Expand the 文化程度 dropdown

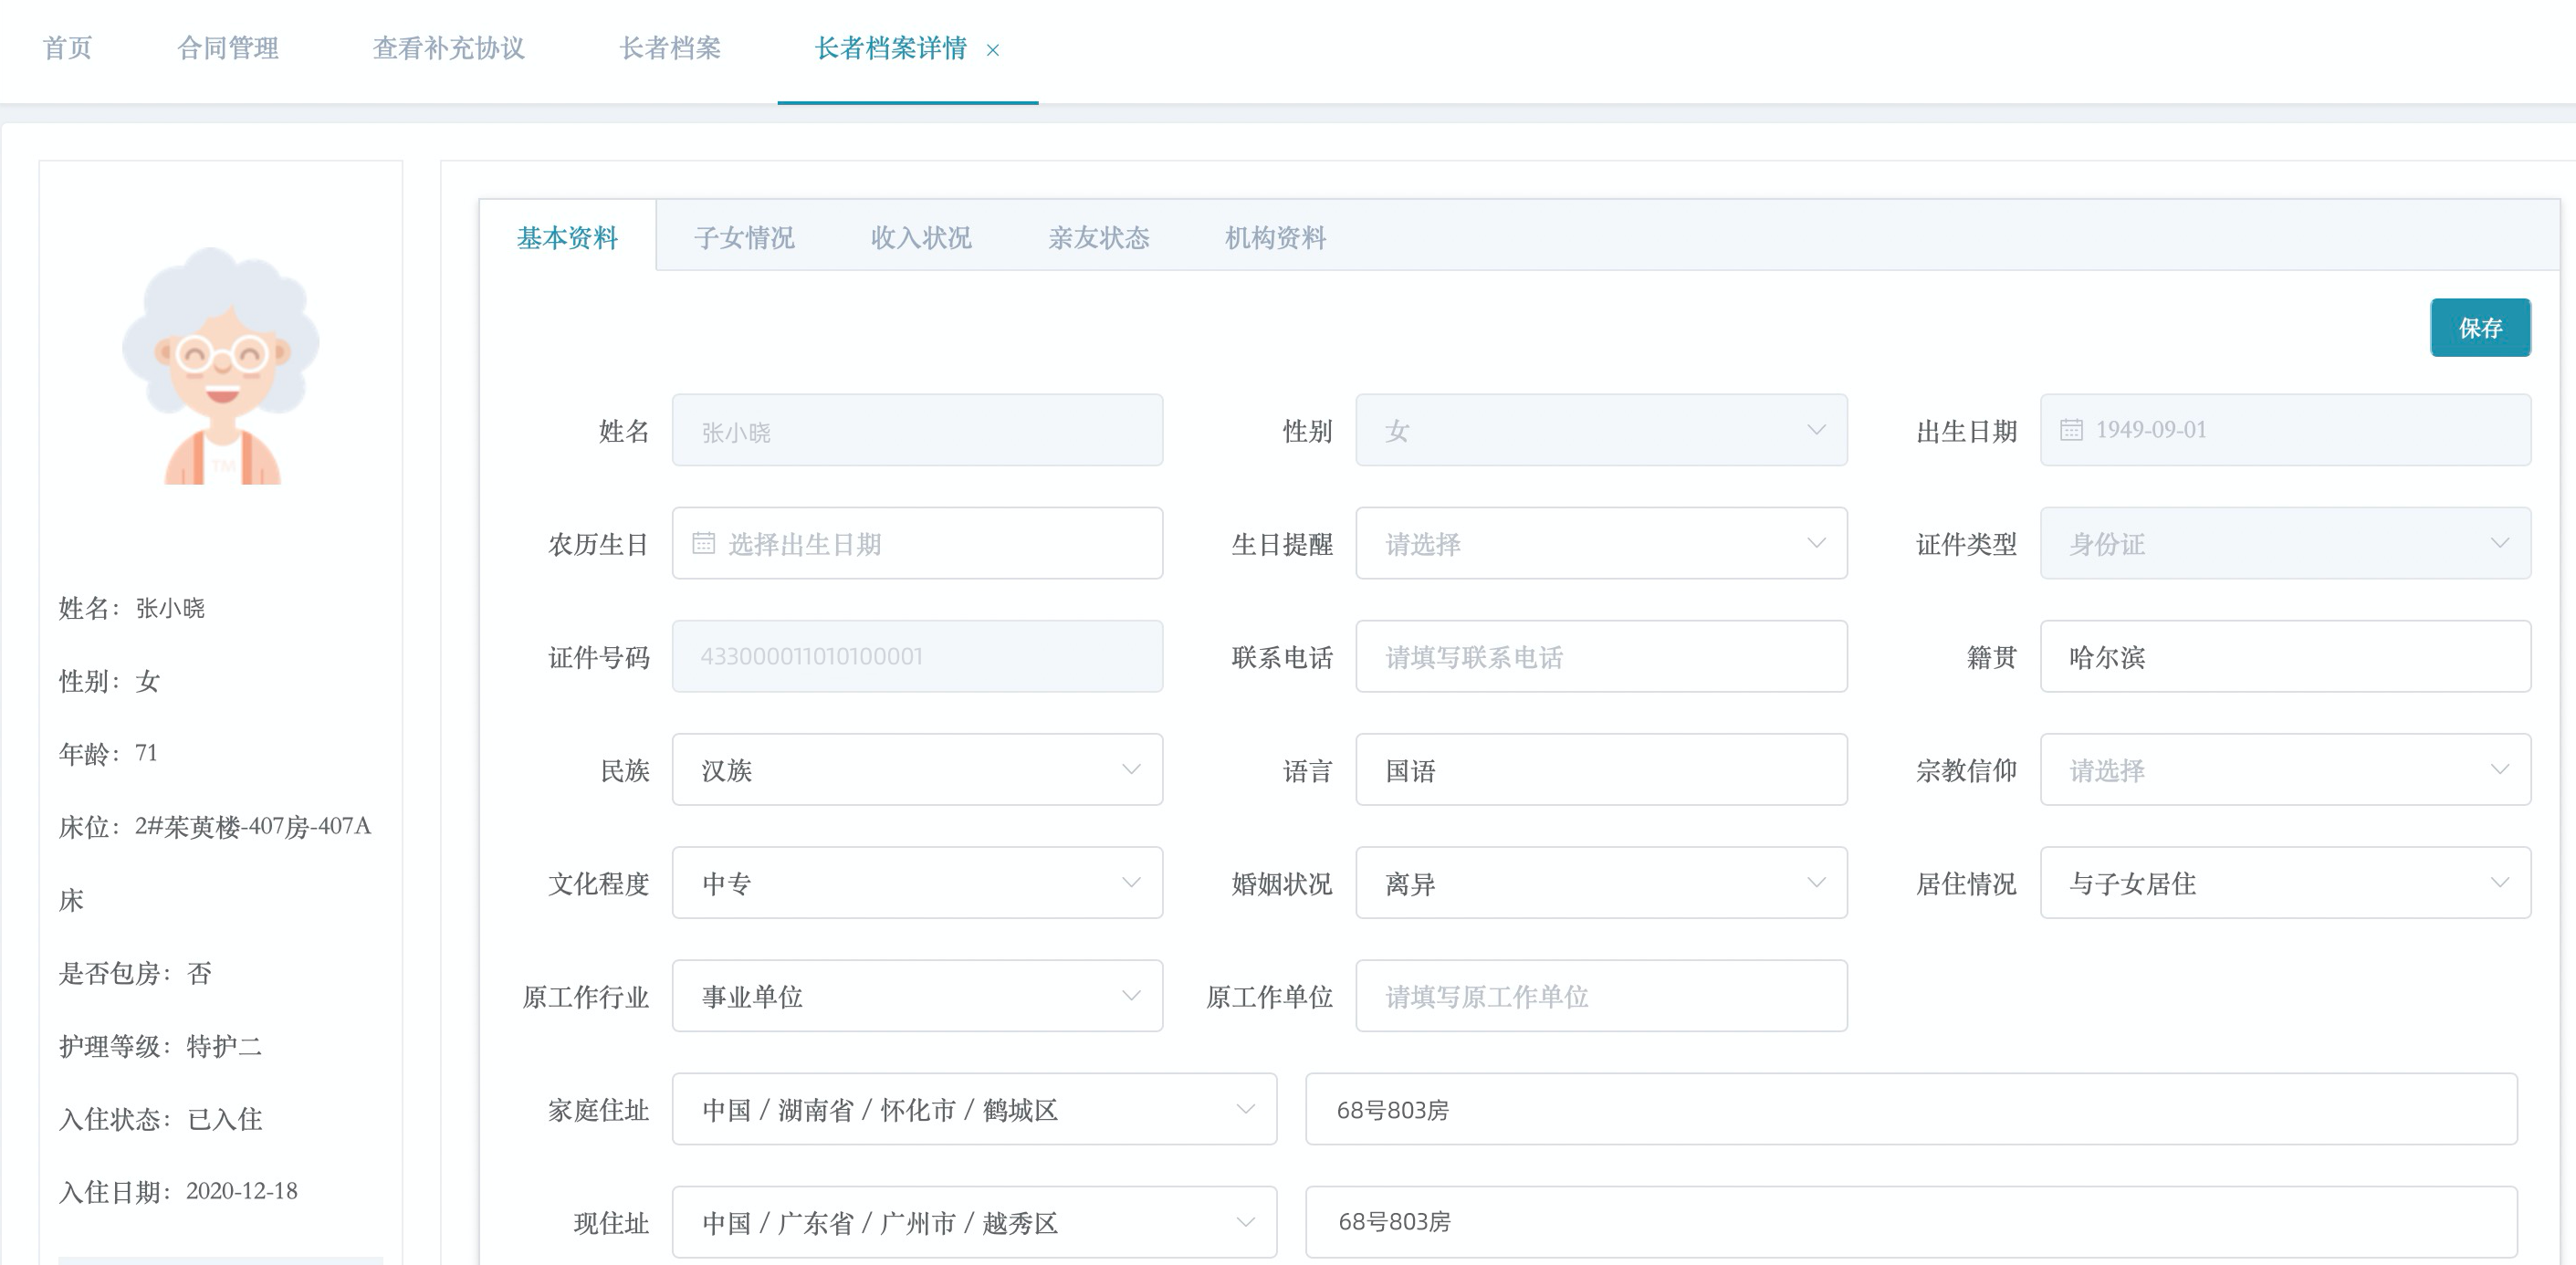pos(917,882)
